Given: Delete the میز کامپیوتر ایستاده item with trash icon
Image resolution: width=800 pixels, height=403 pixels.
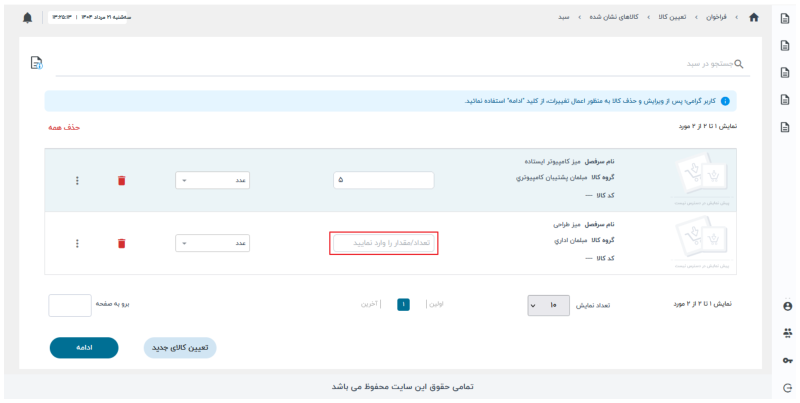Looking at the screenshot, I should coord(121,181).
